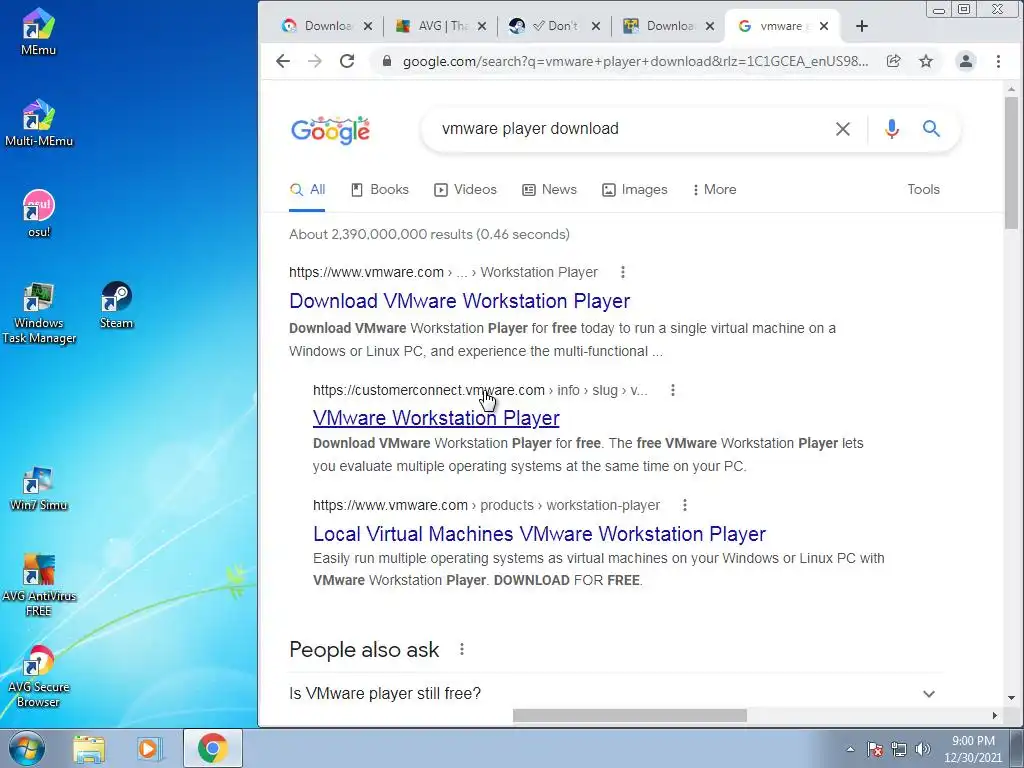The width and height of the screenshot is (1024, 768).
Task: Click Chrome's forward arrow
Action: click(x=315, y=61)
